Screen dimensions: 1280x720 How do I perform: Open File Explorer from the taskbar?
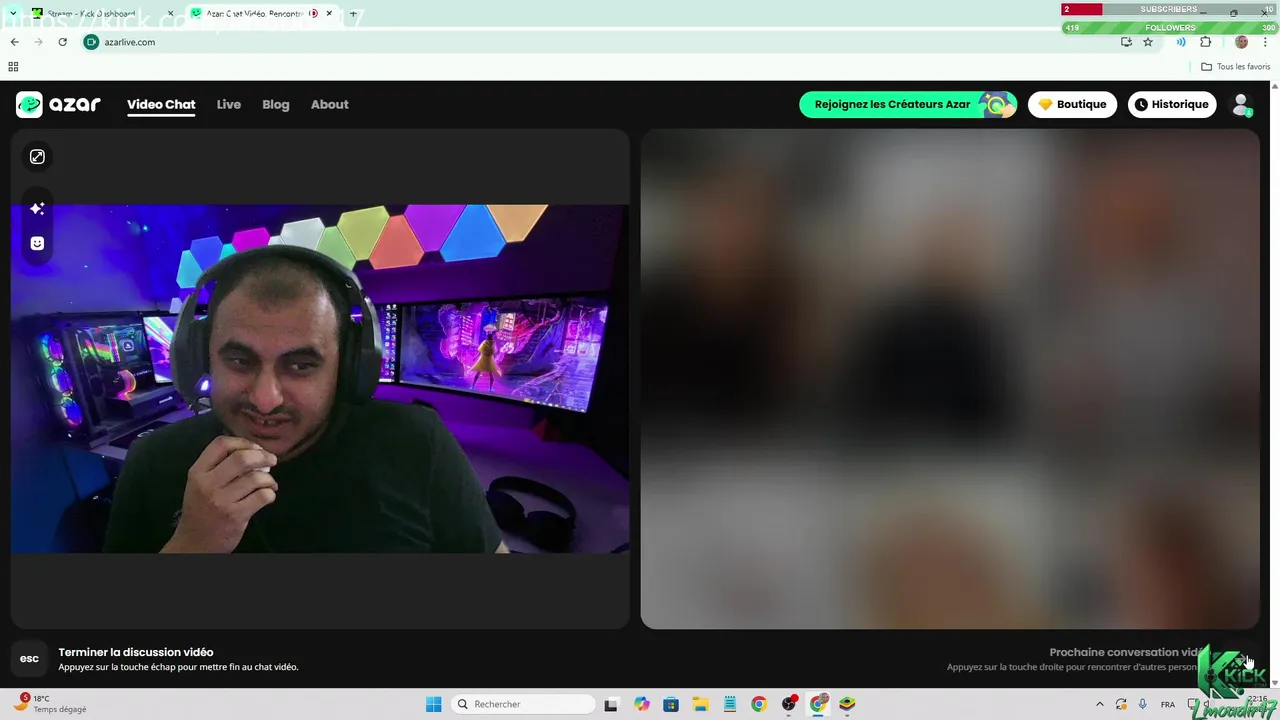point(700,704)
